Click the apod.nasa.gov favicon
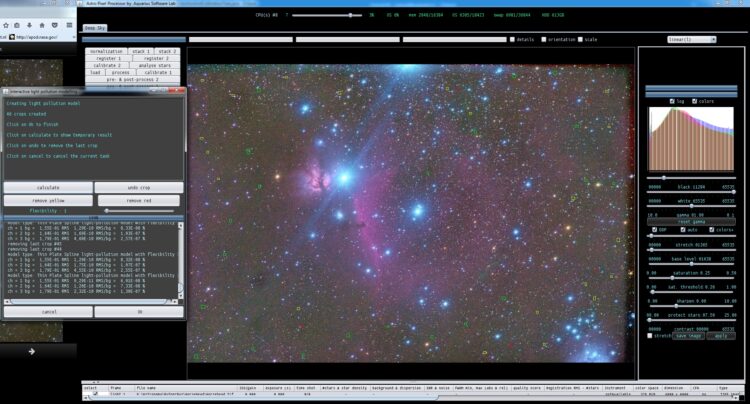Screen dimensions: 750x404 click(12, 37)
